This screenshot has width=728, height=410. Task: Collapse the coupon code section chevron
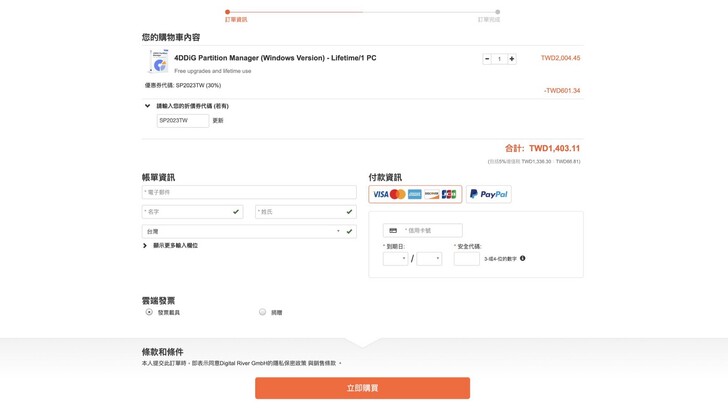coord(147,106)
